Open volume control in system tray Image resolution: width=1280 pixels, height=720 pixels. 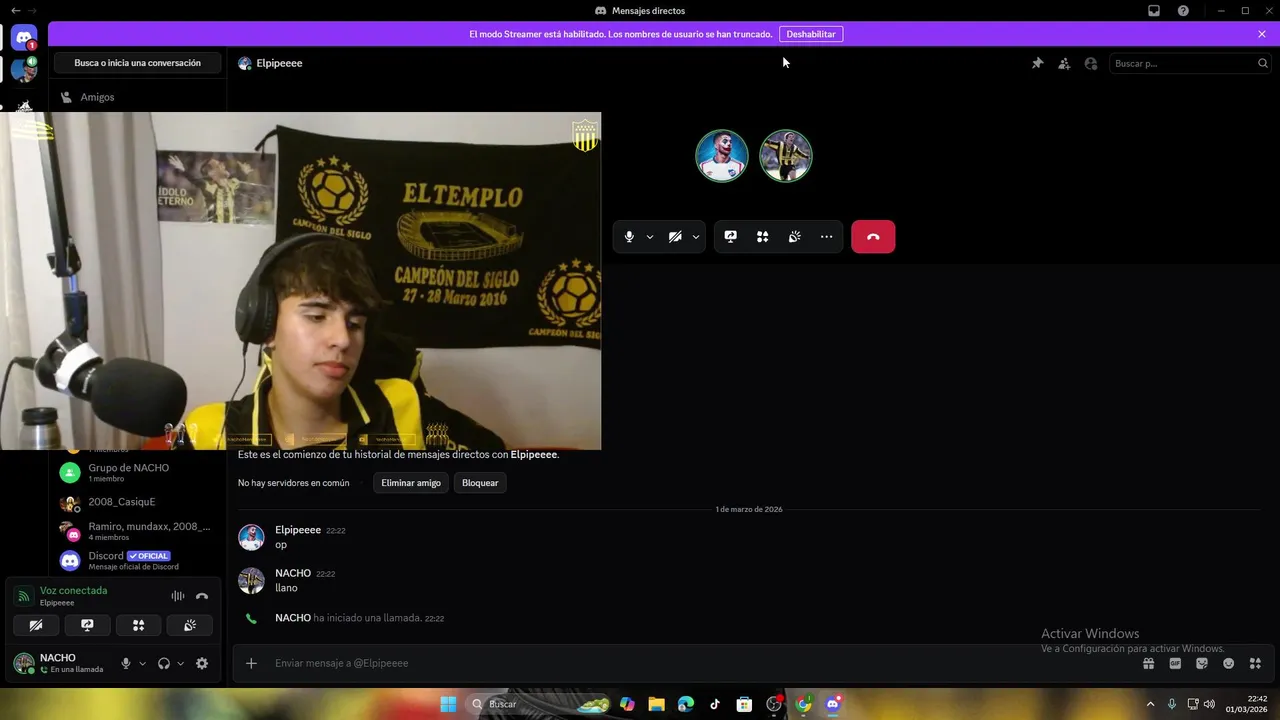(x=1209, y=704)
